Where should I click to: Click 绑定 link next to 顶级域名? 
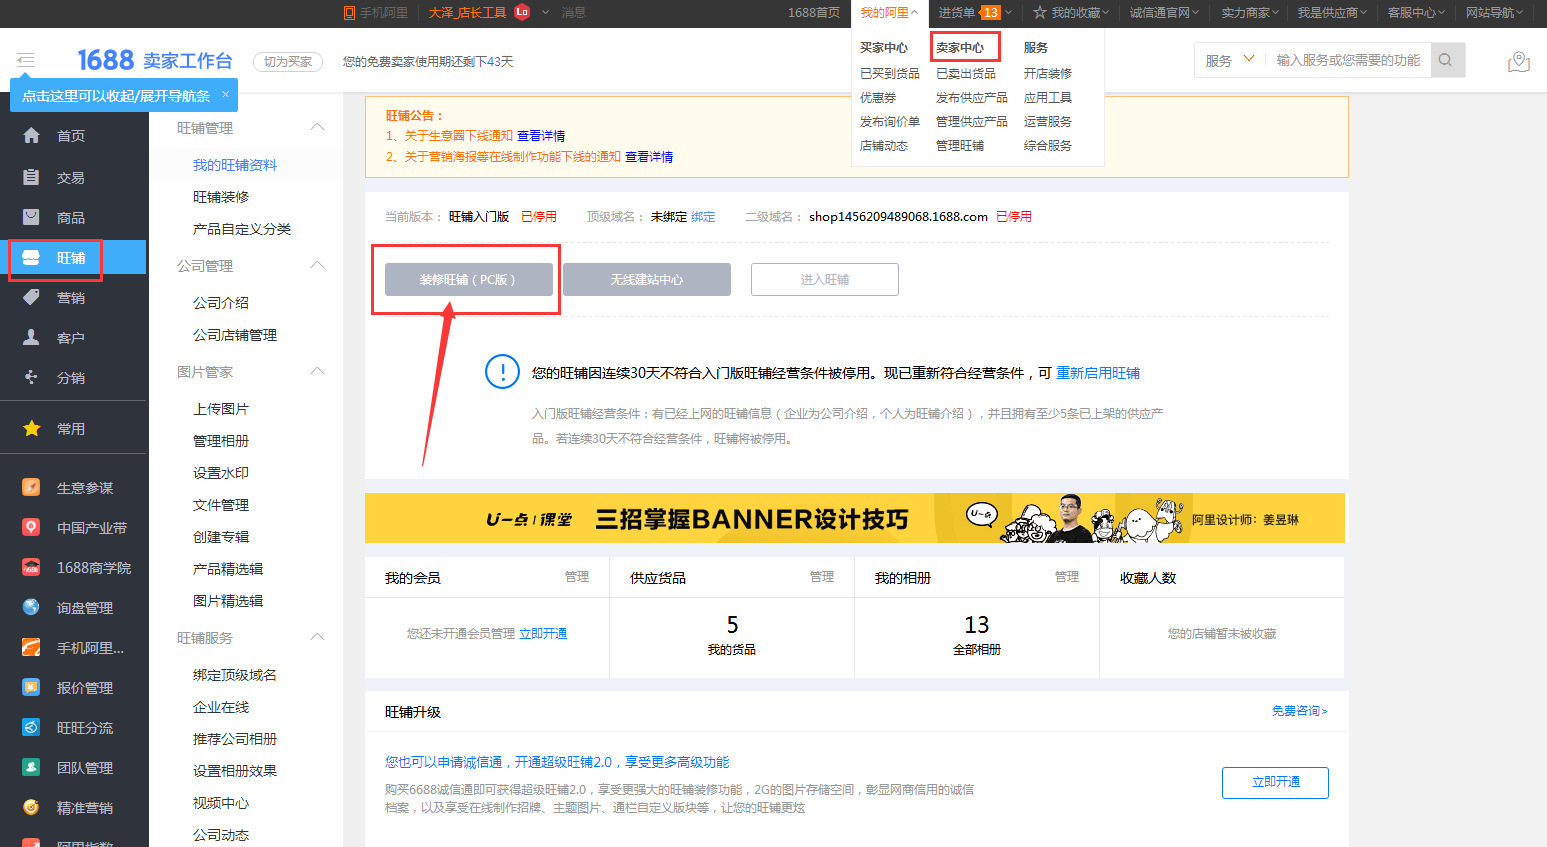coord(703,216)
